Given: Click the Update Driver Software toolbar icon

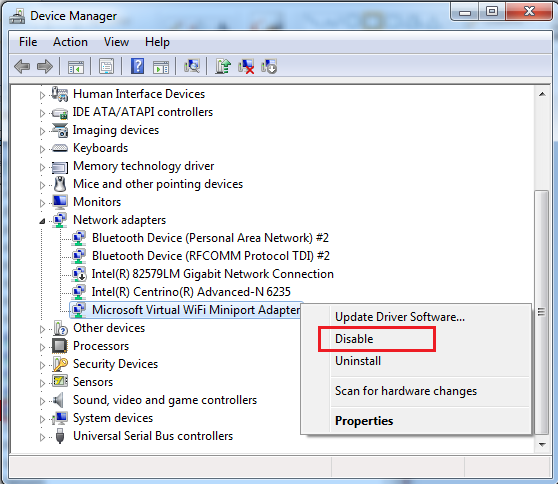Looking at the screenshot, I should pyautogui.click(x=223, y=67).
